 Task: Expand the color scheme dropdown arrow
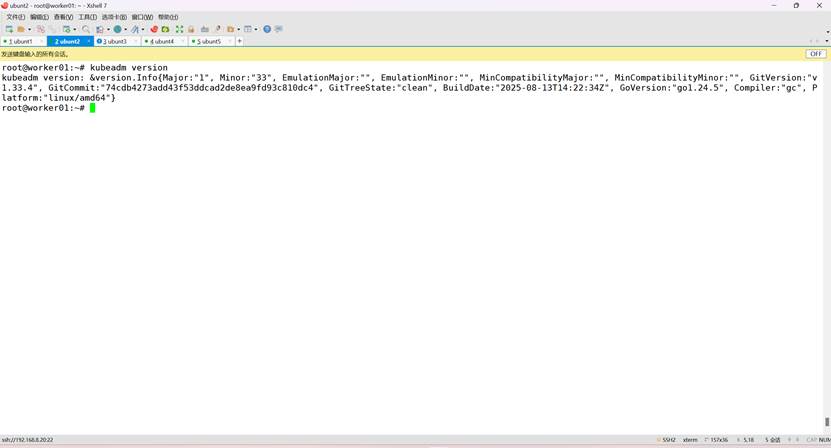[108, 29]
